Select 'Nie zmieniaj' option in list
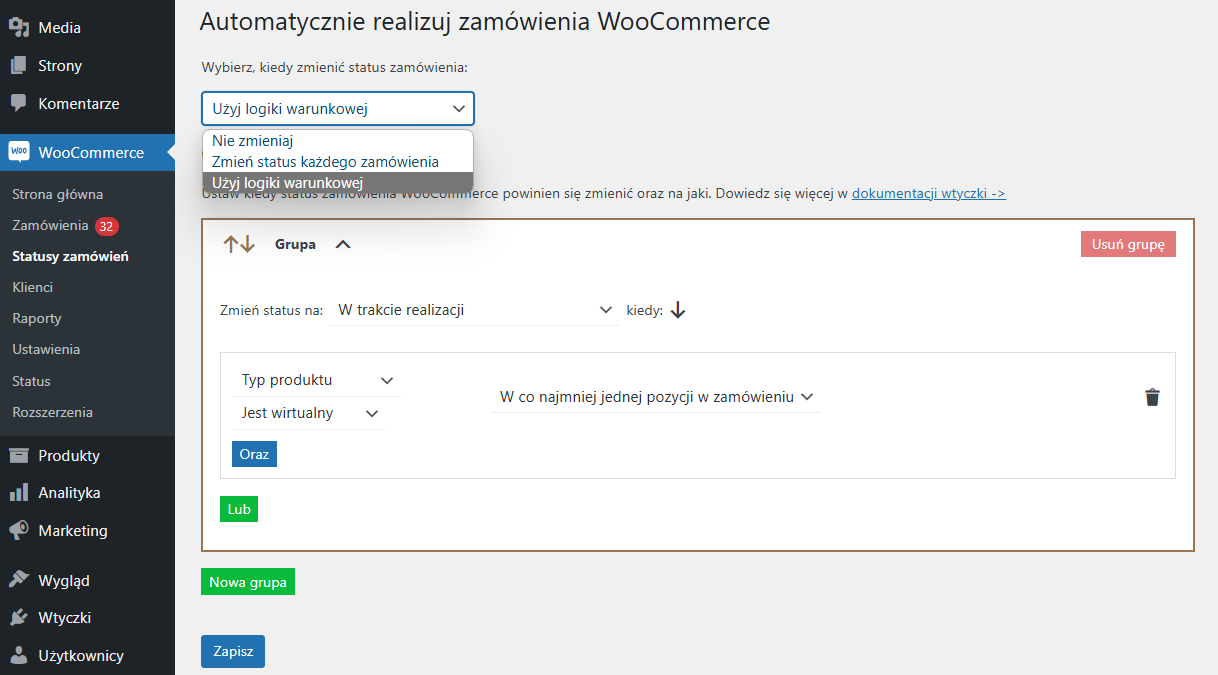The image size is (1218, 675). tap(252, 141)
